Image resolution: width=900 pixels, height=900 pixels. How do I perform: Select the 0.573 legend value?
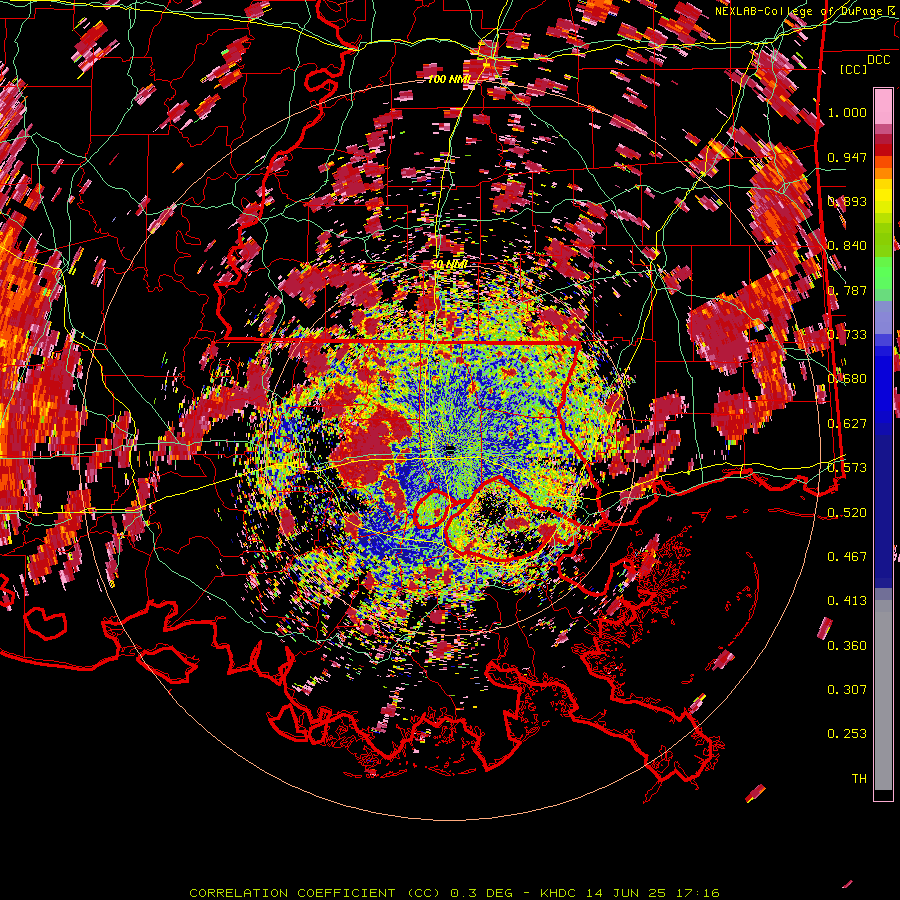[x=847, y=468]
